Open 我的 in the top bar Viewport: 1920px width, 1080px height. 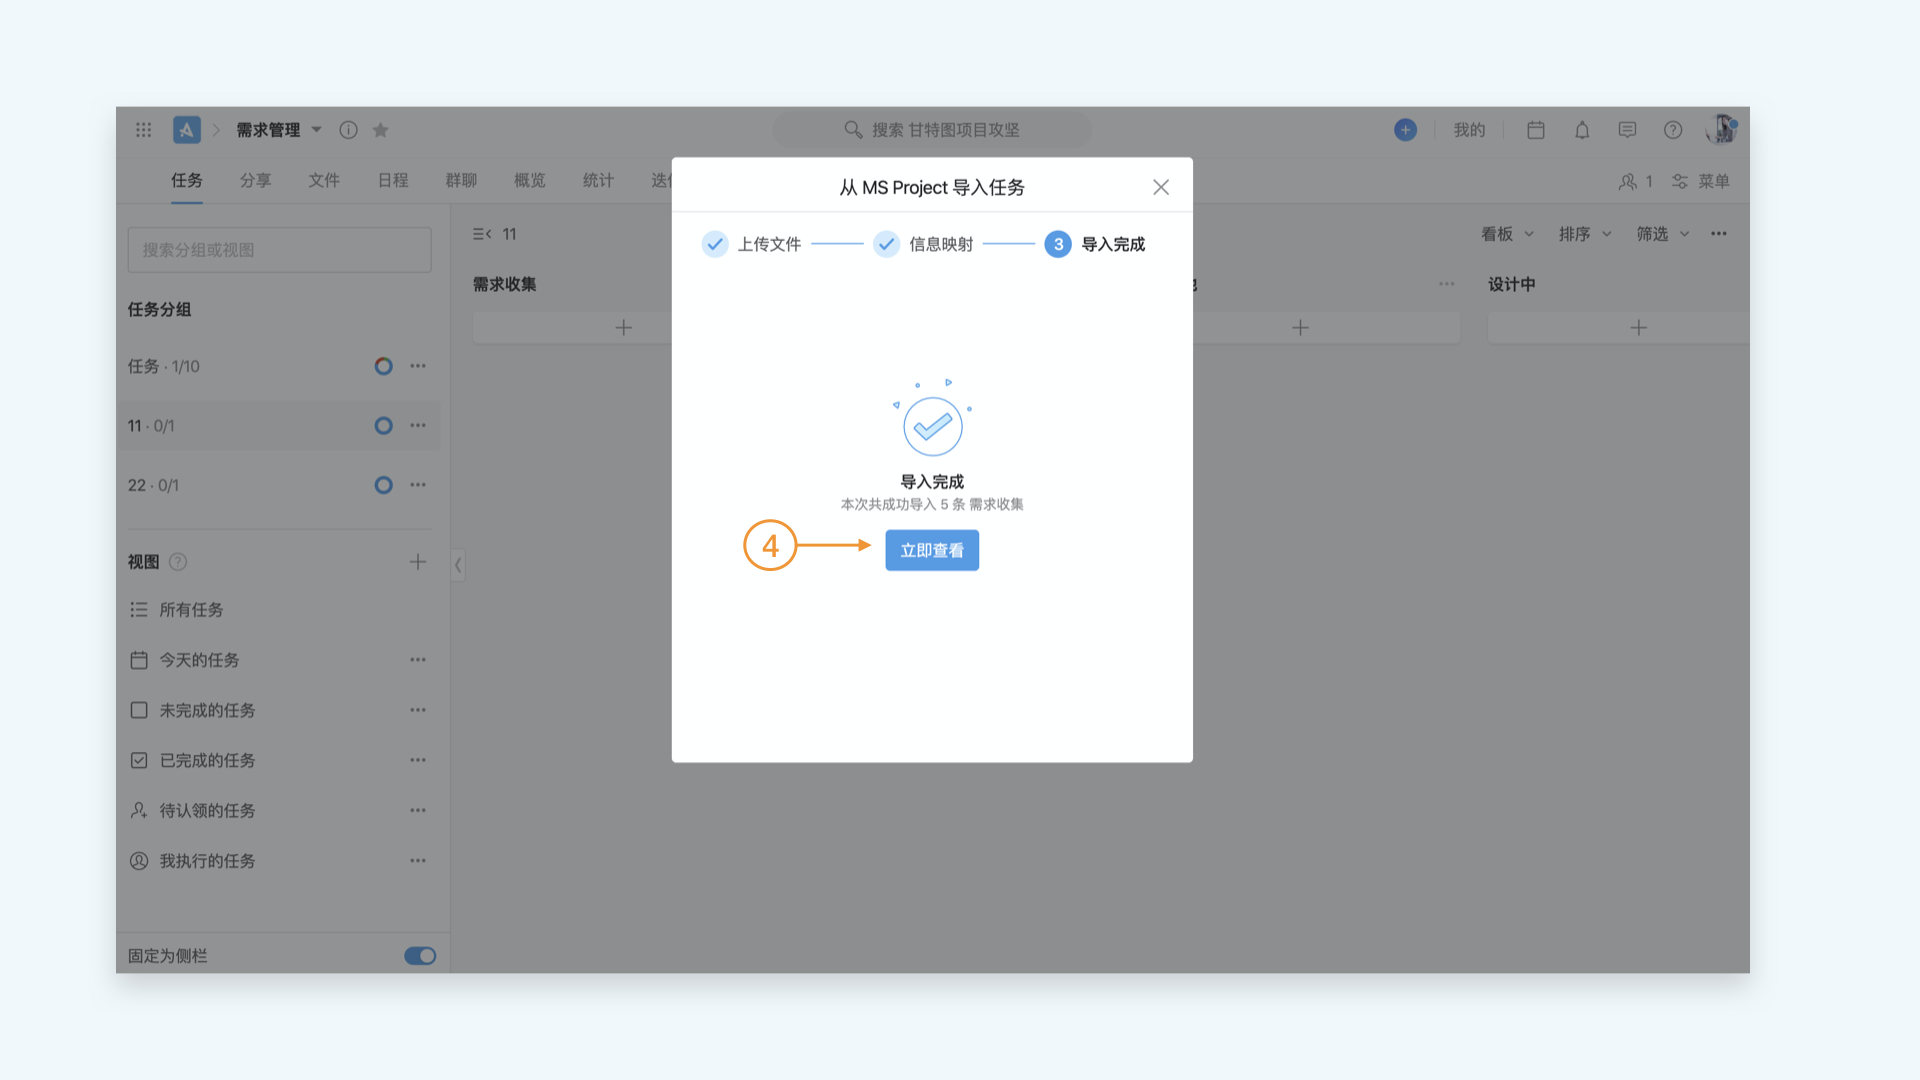click(1469, 130)
